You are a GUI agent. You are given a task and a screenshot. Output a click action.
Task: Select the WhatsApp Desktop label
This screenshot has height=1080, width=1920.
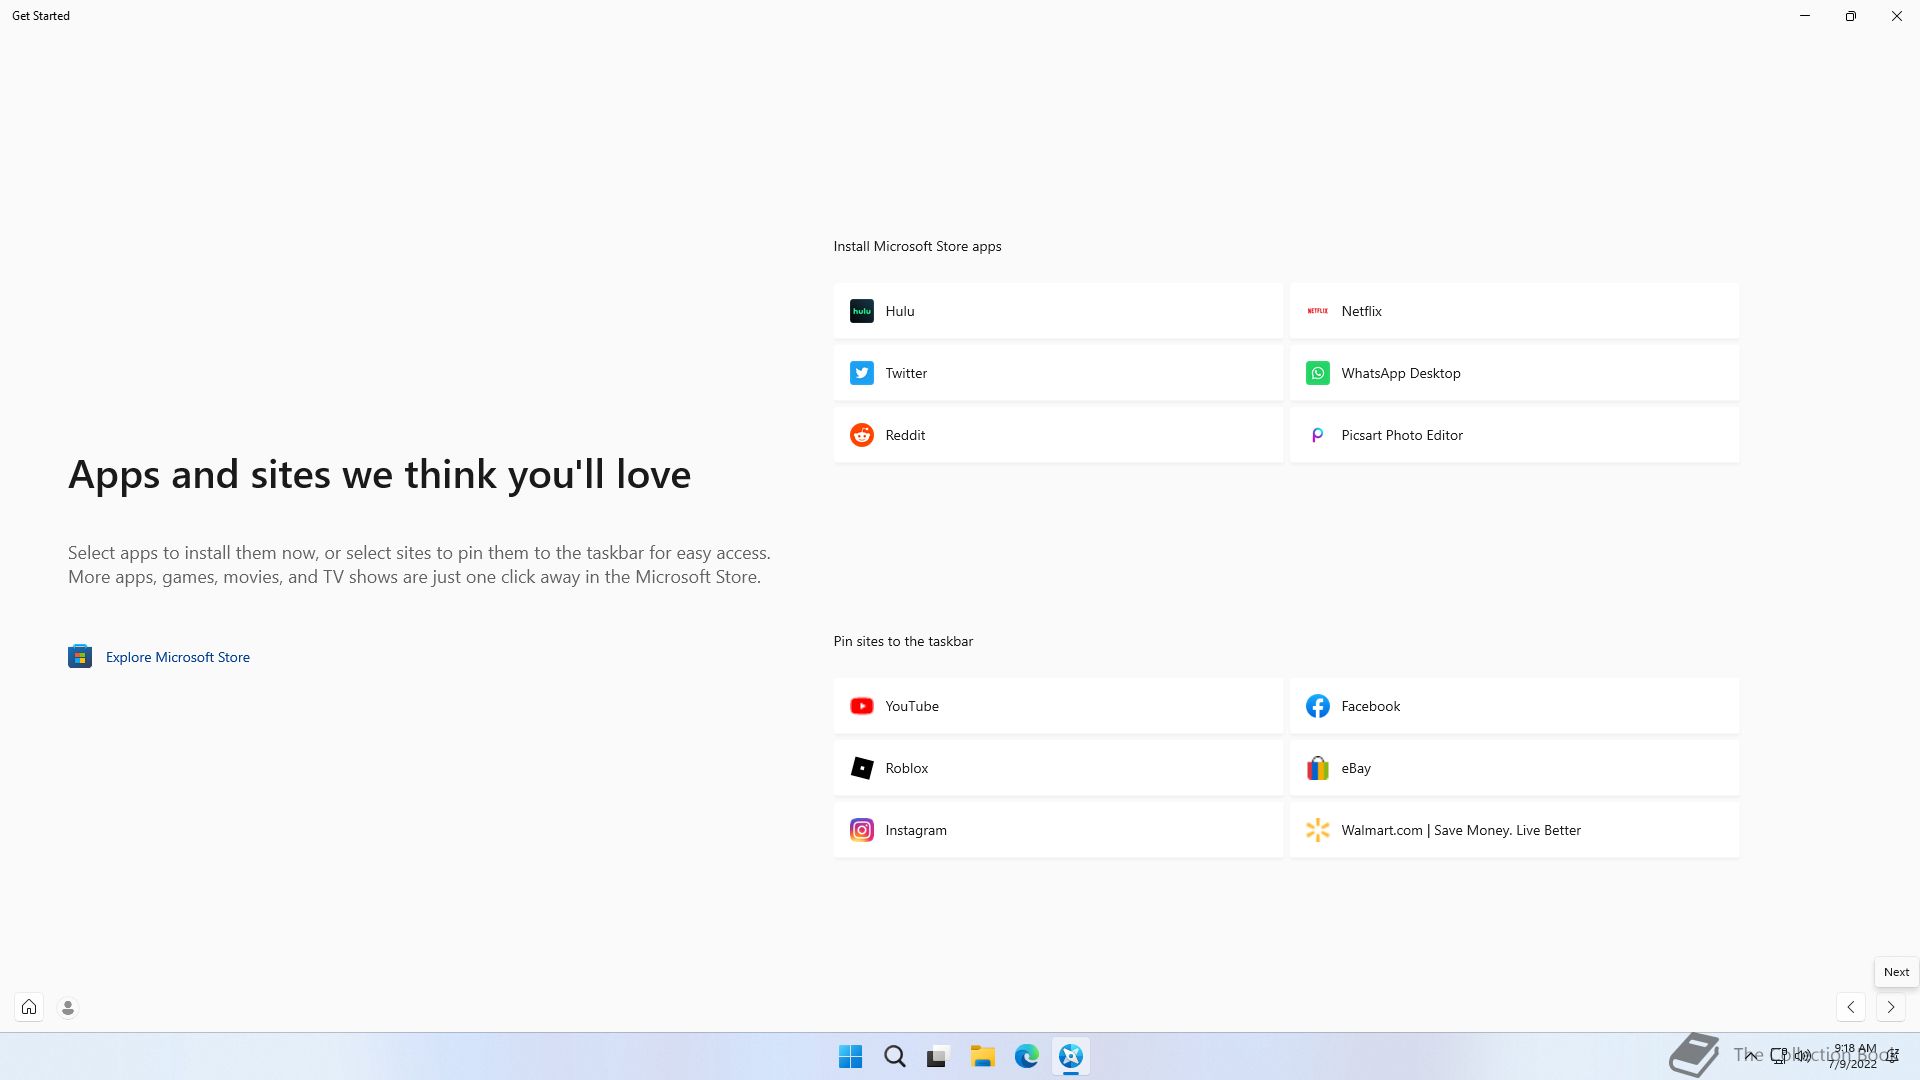click(1400, 373)
